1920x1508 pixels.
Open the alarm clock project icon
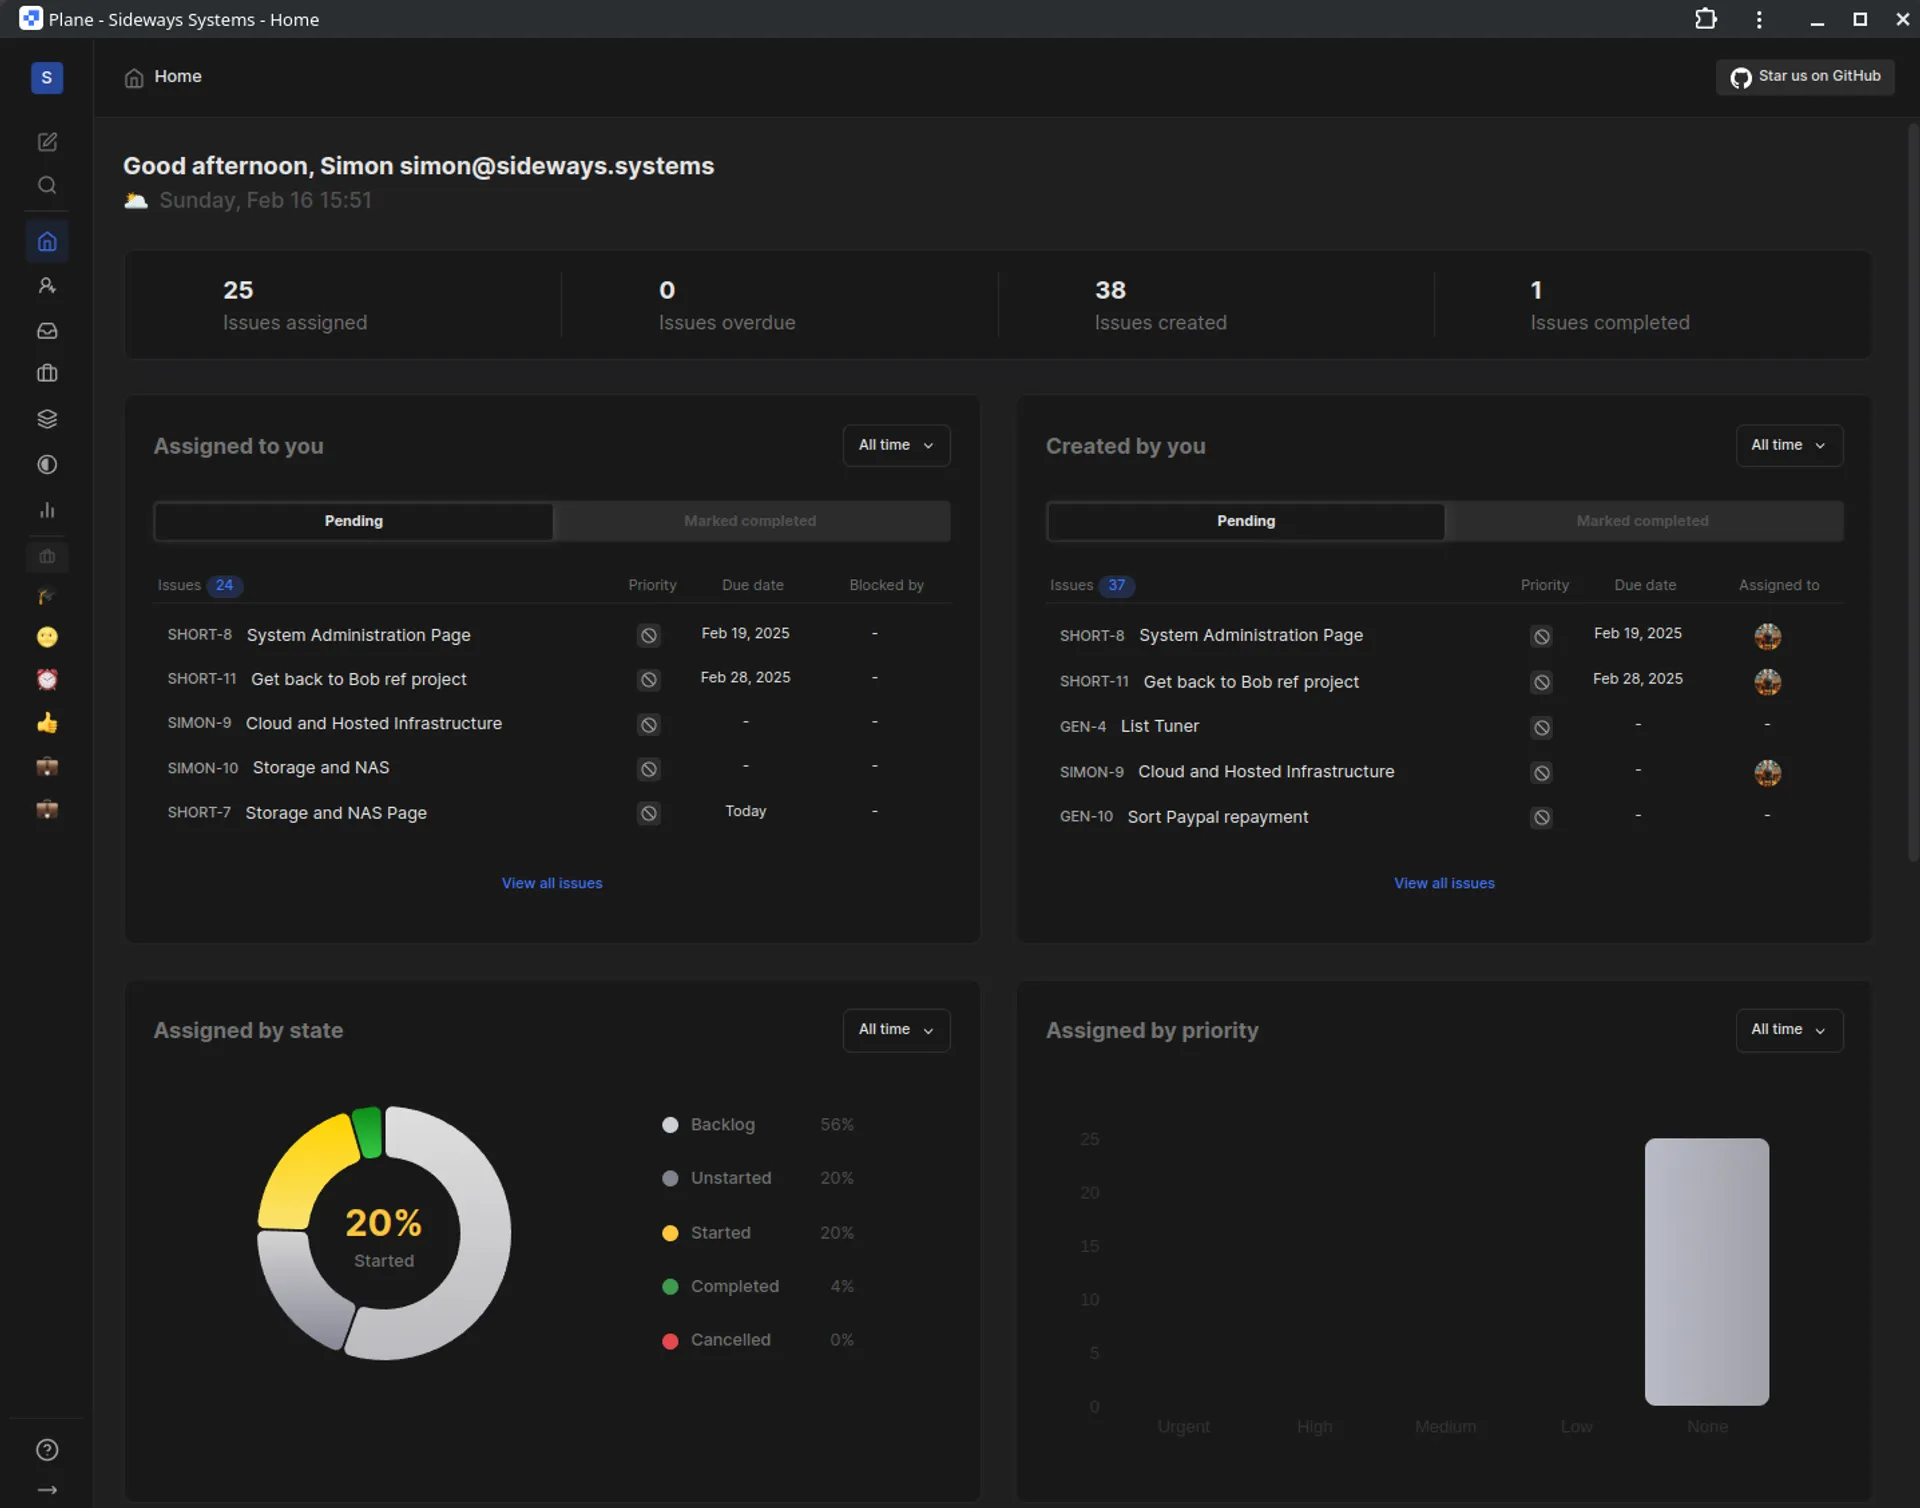[x=47, y=680]
